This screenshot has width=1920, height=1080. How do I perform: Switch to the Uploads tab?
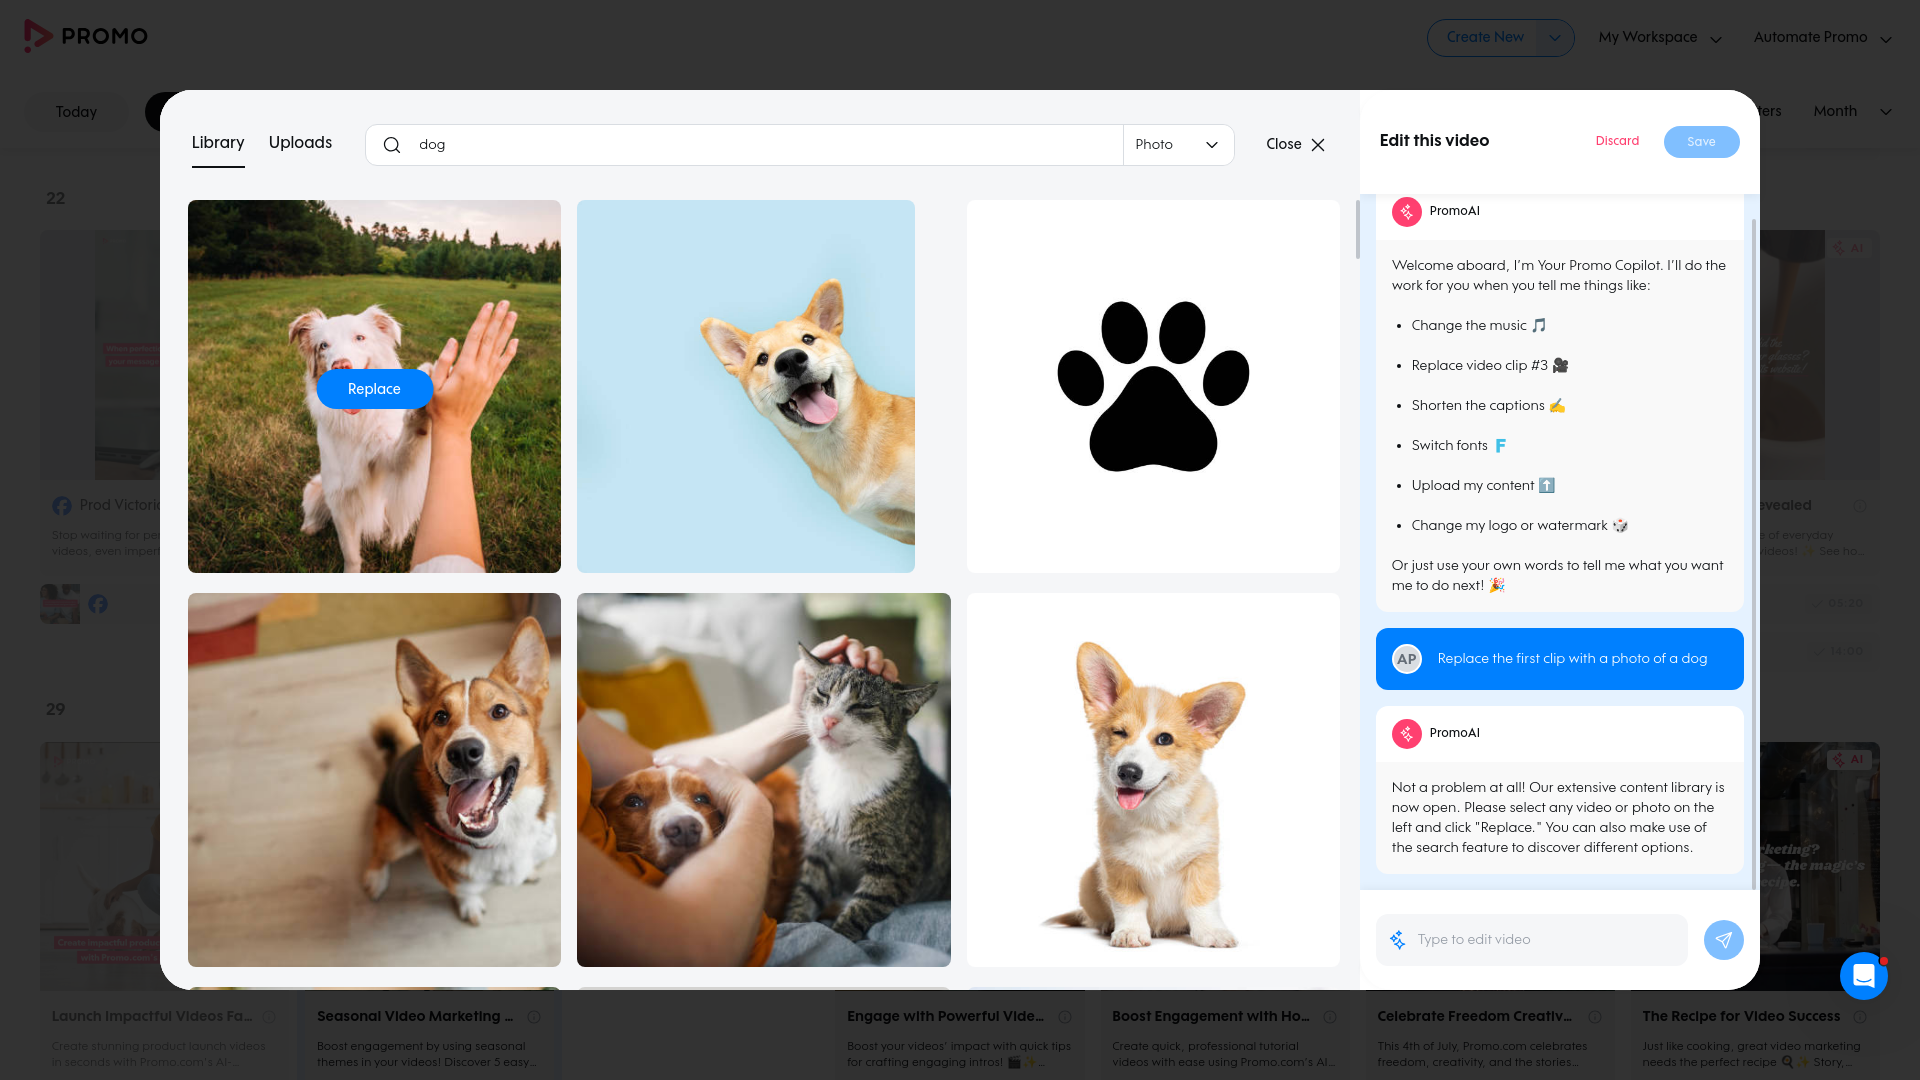[x=300, y=143]
